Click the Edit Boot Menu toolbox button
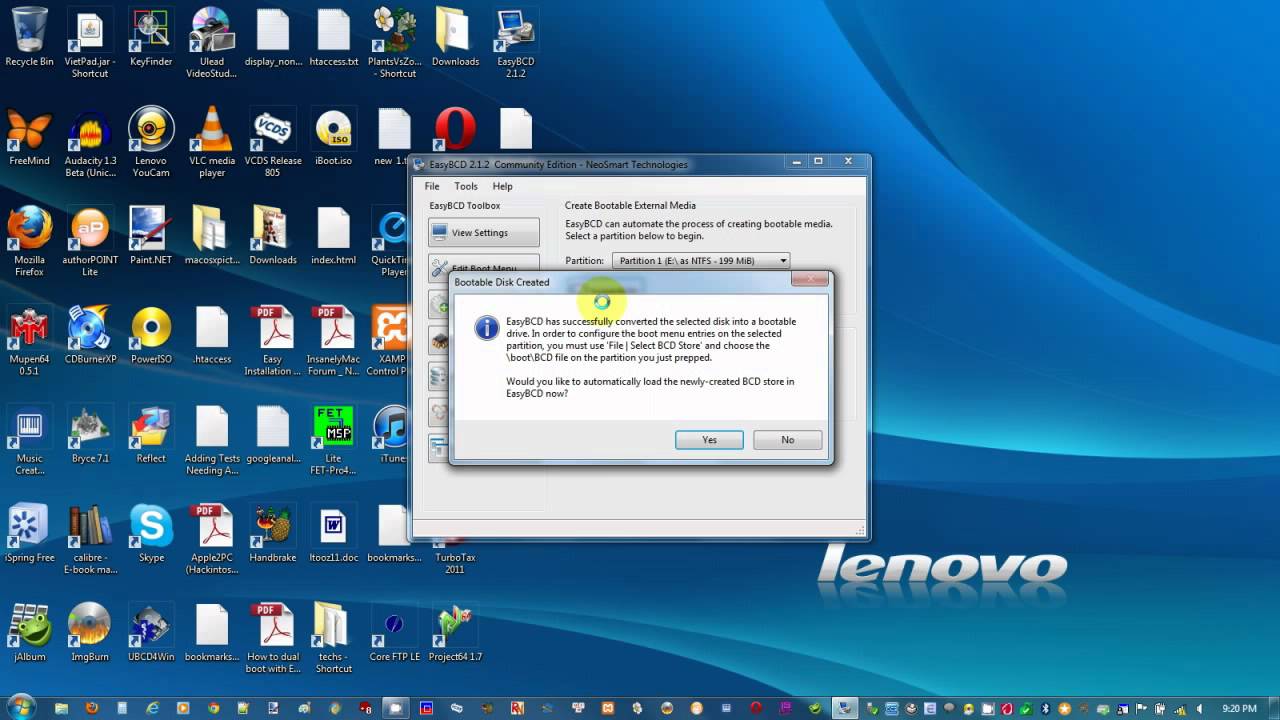The width and height of the screenshot is (1280, 720). 484,266
